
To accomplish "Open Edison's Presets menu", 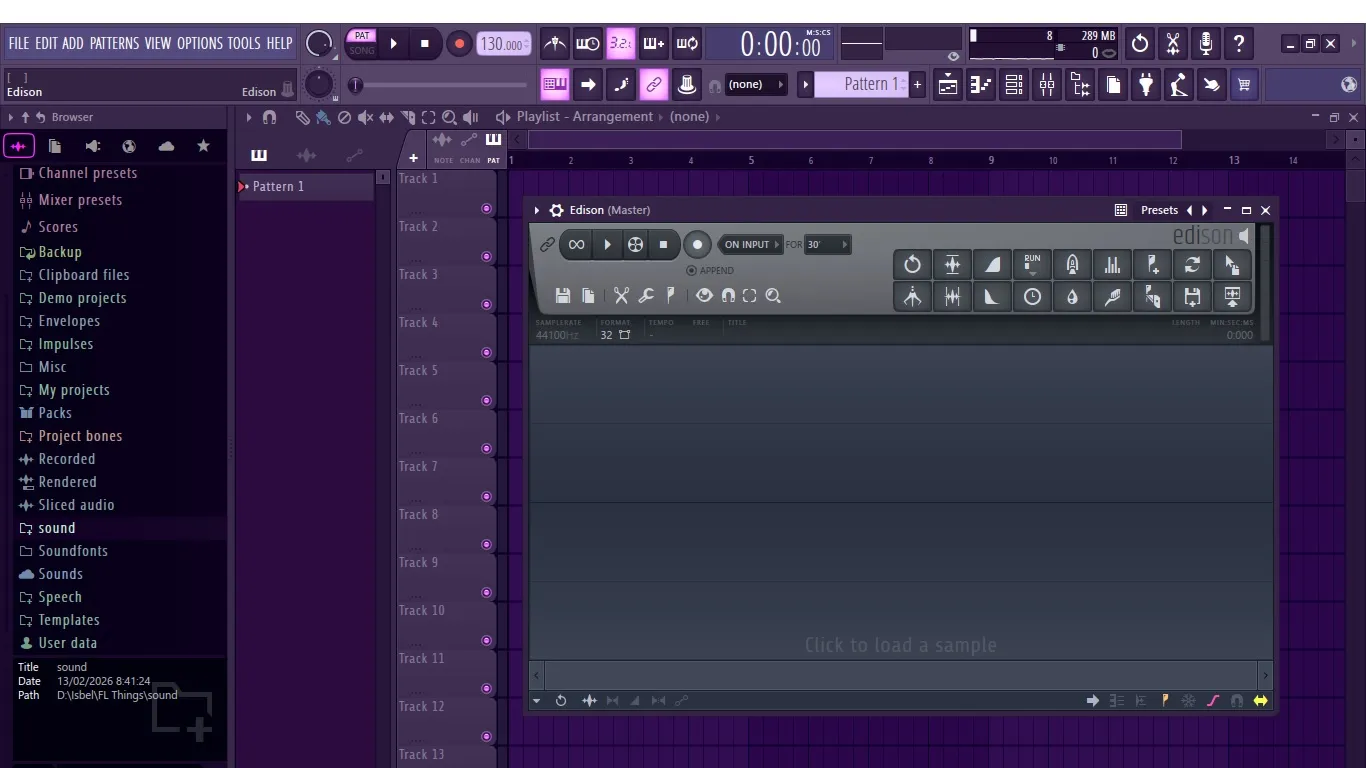I will [x=1159, y=210].
